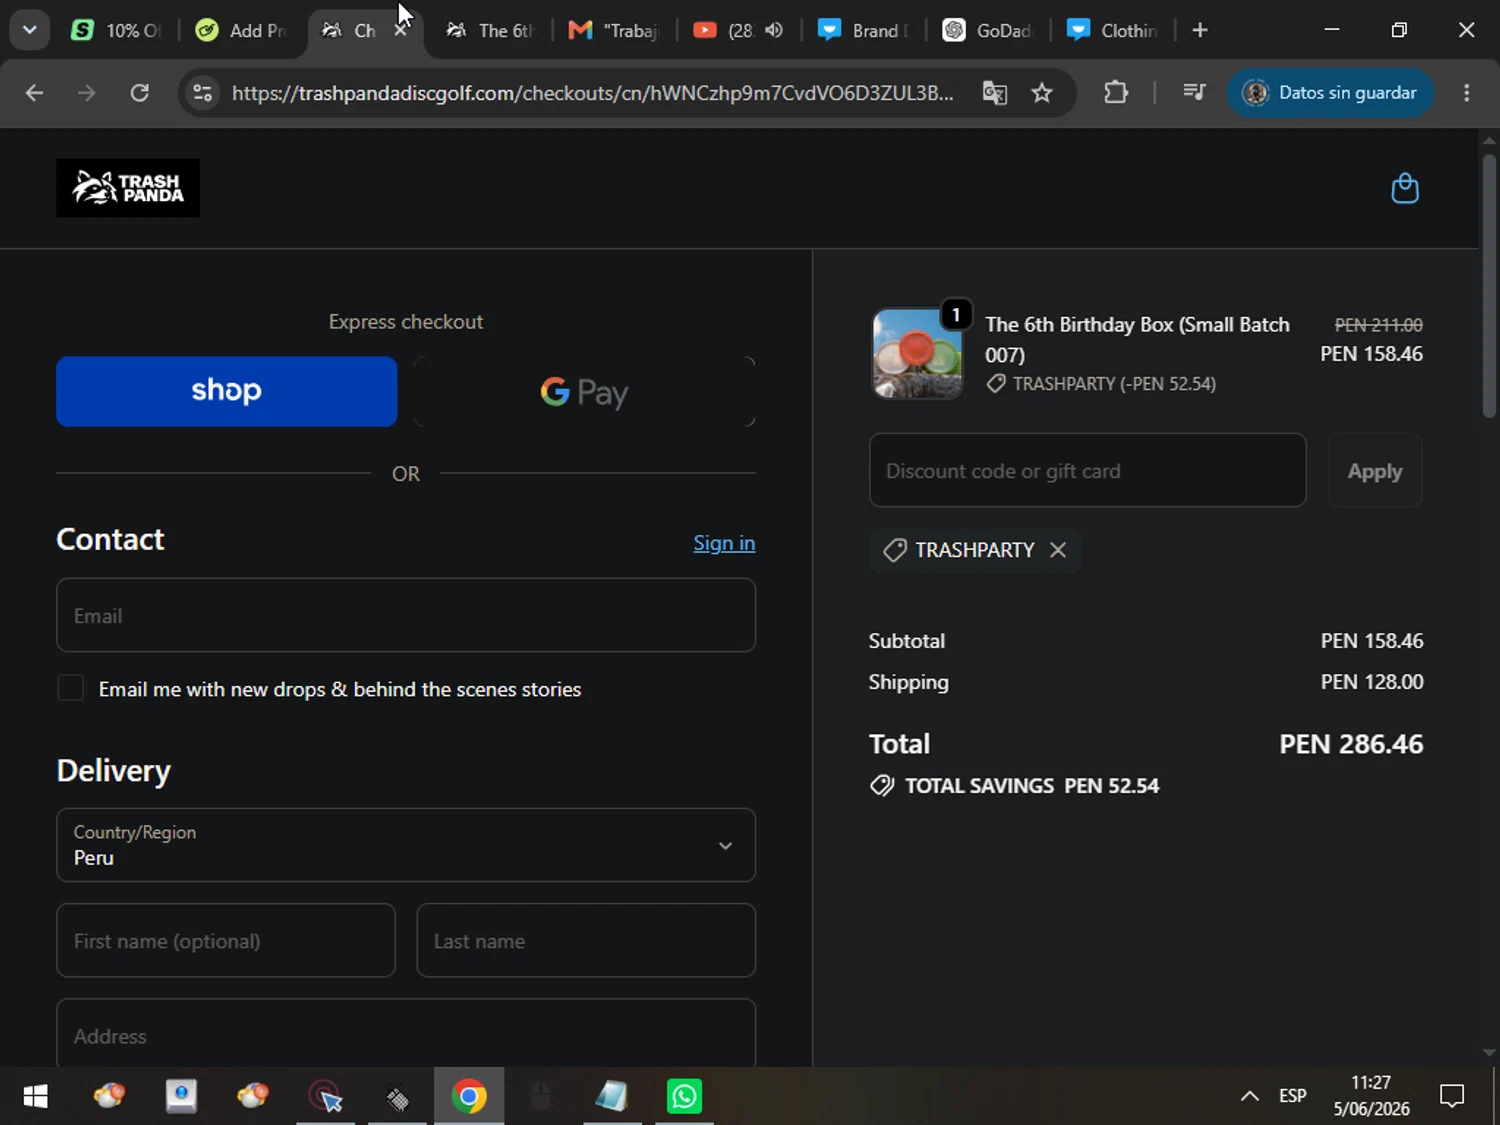Open Chrome from the taskbar
Screen dimensions: 1500x1125
click(x=469, y=1096)
